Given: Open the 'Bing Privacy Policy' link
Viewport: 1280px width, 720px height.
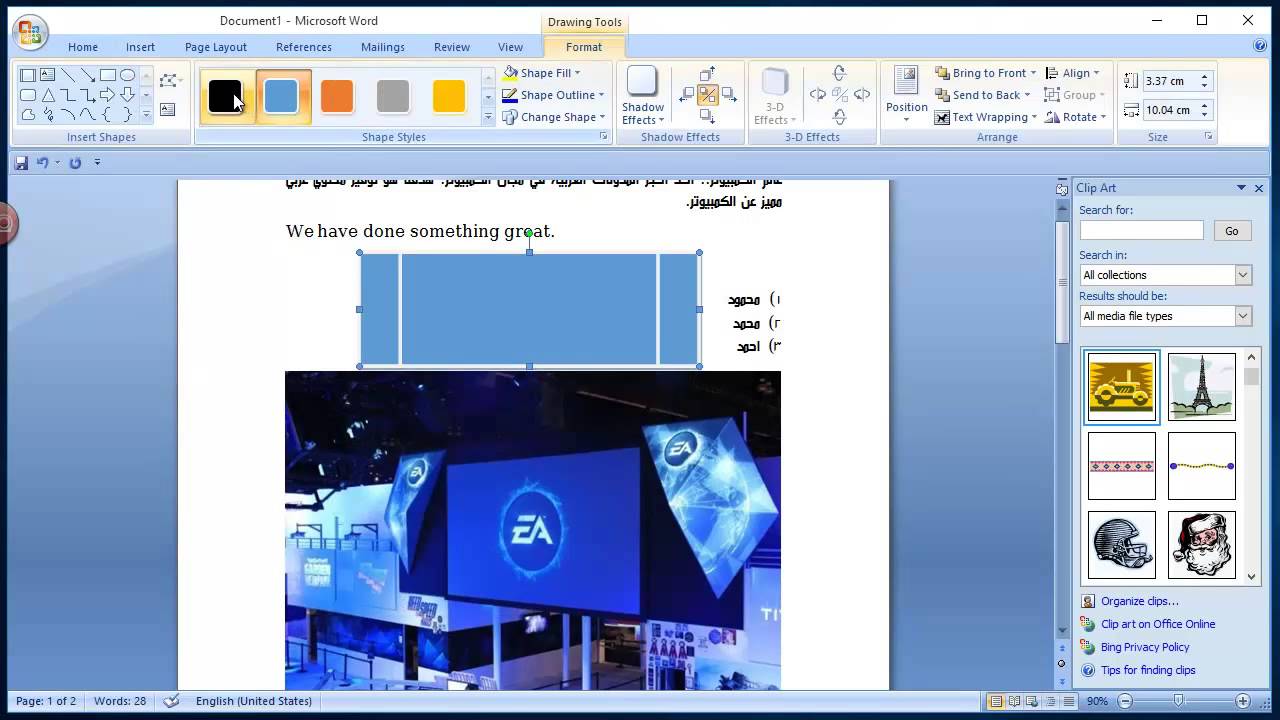Looking at the screenshot, I should 1145,647.
